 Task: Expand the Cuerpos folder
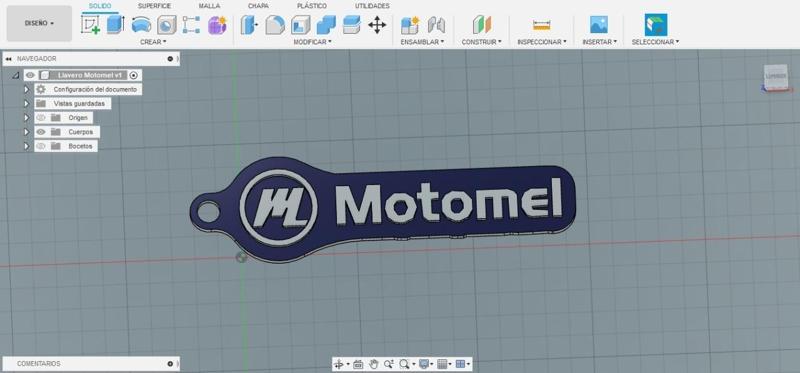pyautogui.click(x=27, y=132)
